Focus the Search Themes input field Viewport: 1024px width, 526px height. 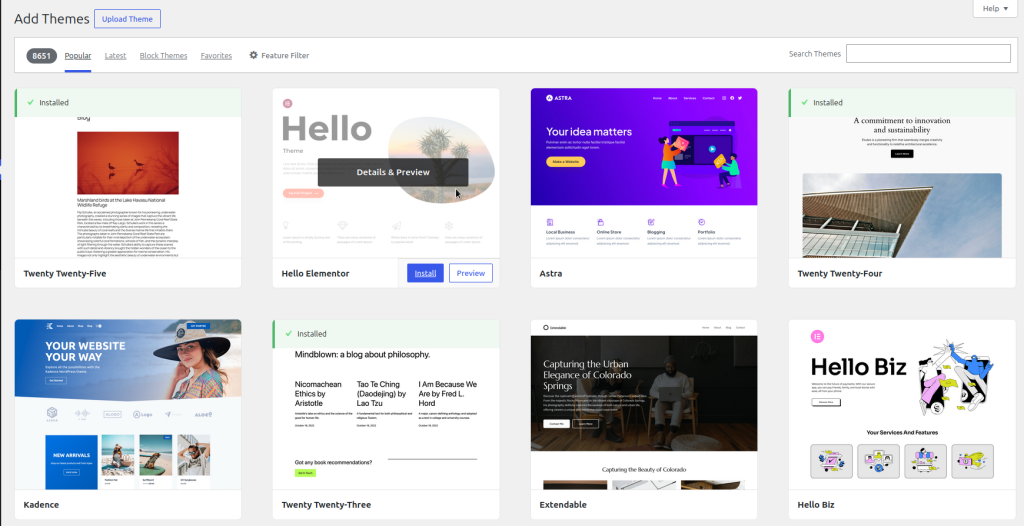(928, 54)
